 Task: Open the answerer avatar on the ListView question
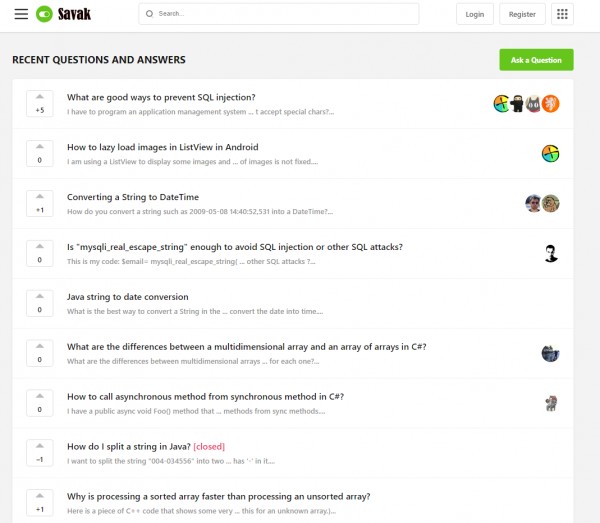(x=550, y=153)
